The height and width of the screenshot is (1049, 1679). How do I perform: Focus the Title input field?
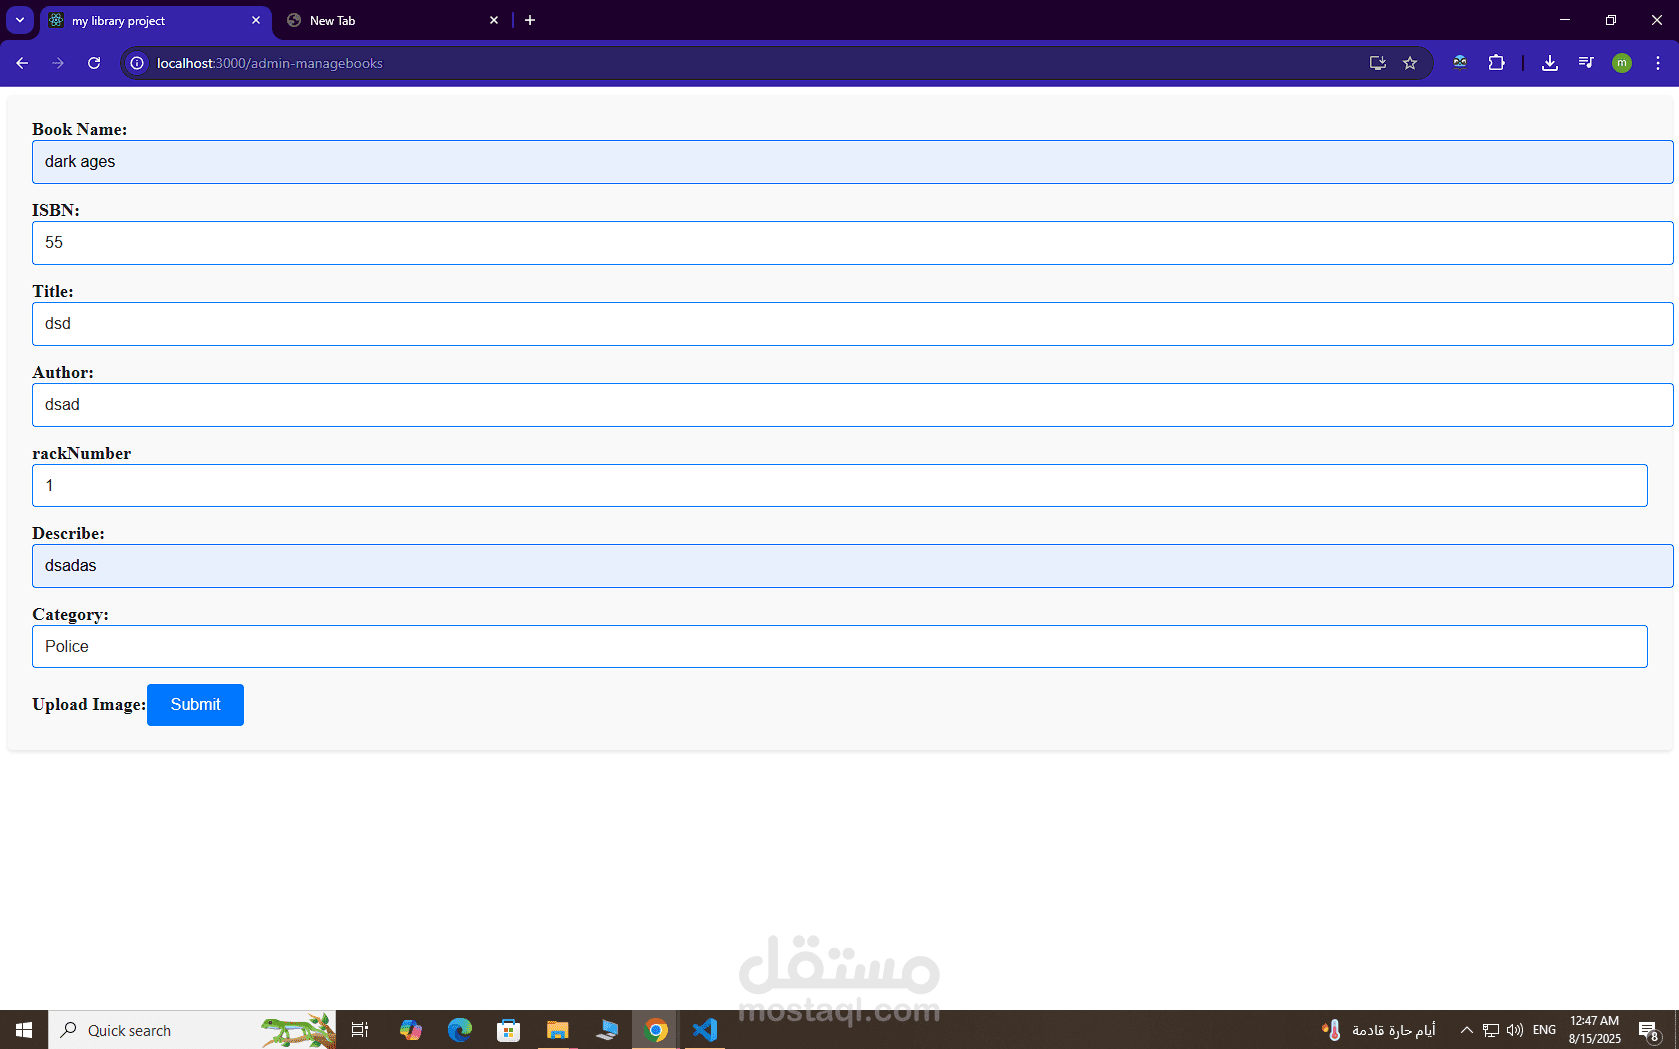coord(852,324)
